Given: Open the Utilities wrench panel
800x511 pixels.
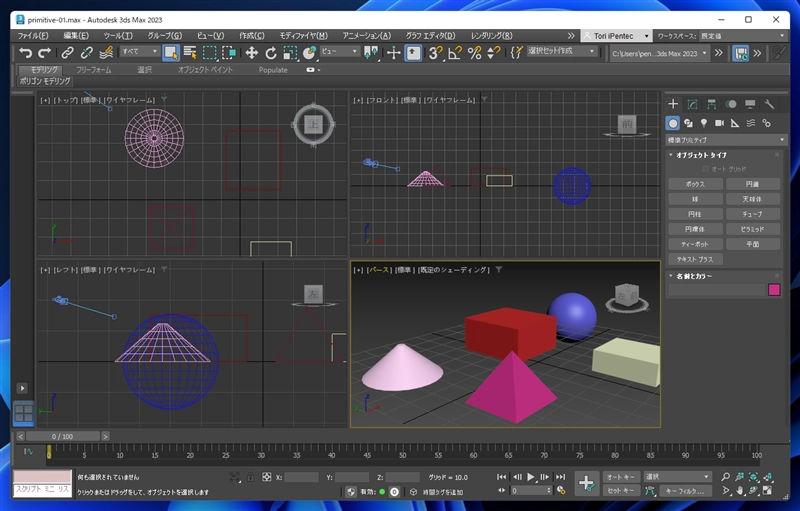Looking at the screenshot, I should click(769, 104).
